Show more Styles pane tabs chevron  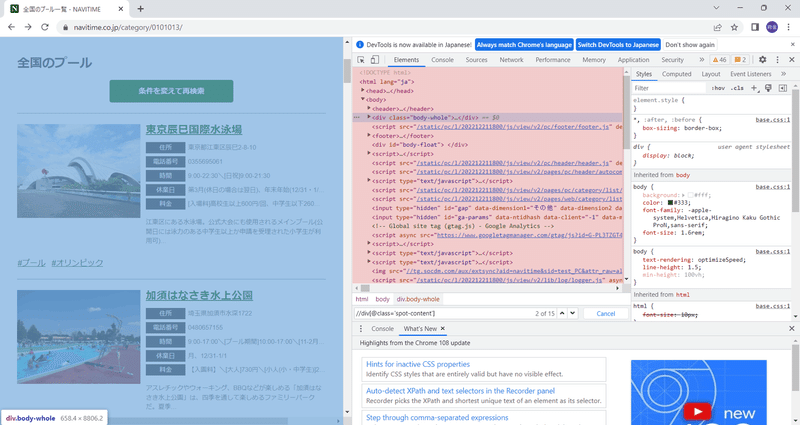[784, 74]
